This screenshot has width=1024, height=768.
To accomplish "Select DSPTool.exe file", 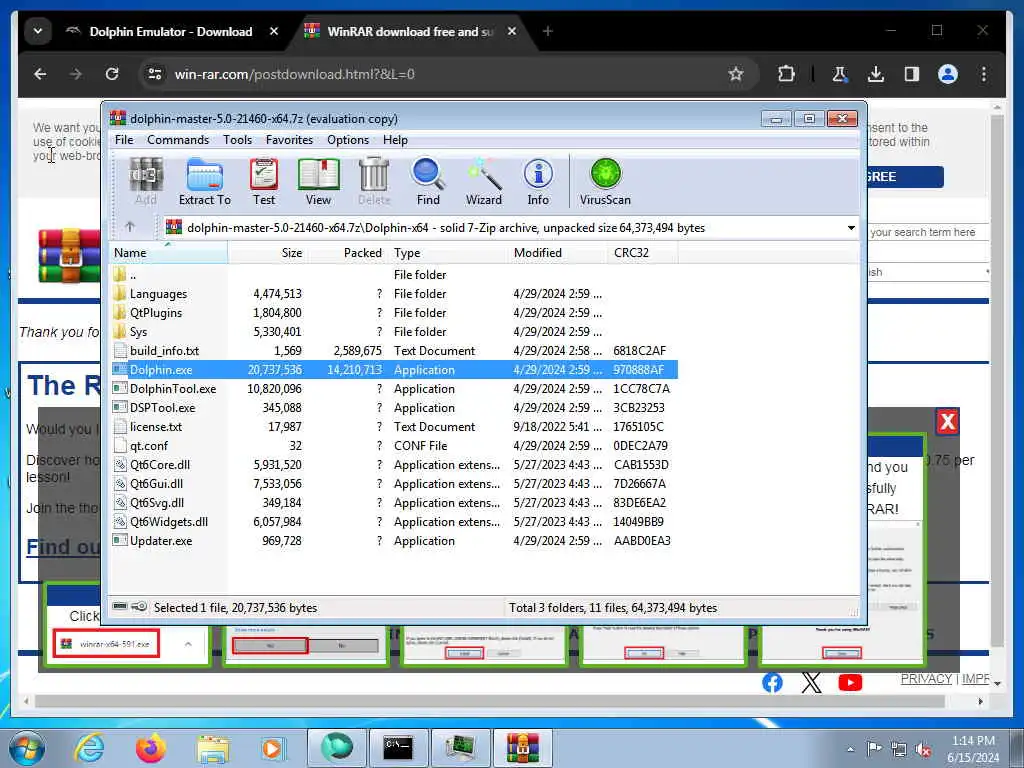I will tap(394, 408).
